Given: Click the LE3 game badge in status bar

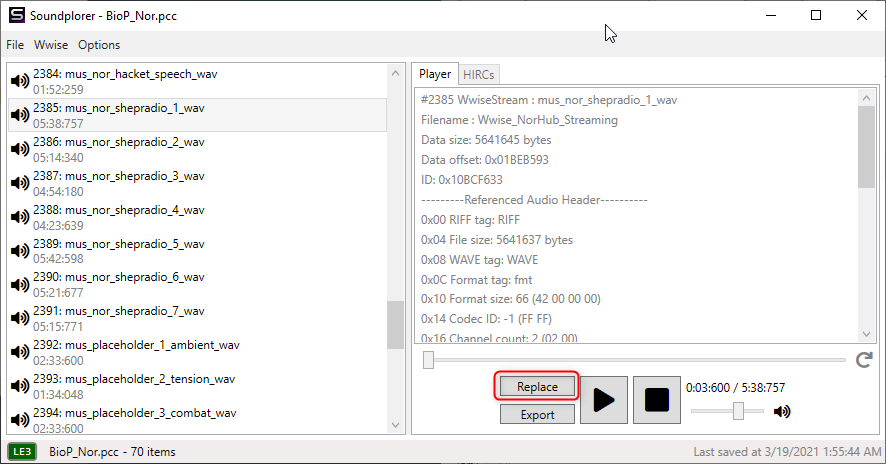Looking at the screenshot, I should tap(22, 452).
